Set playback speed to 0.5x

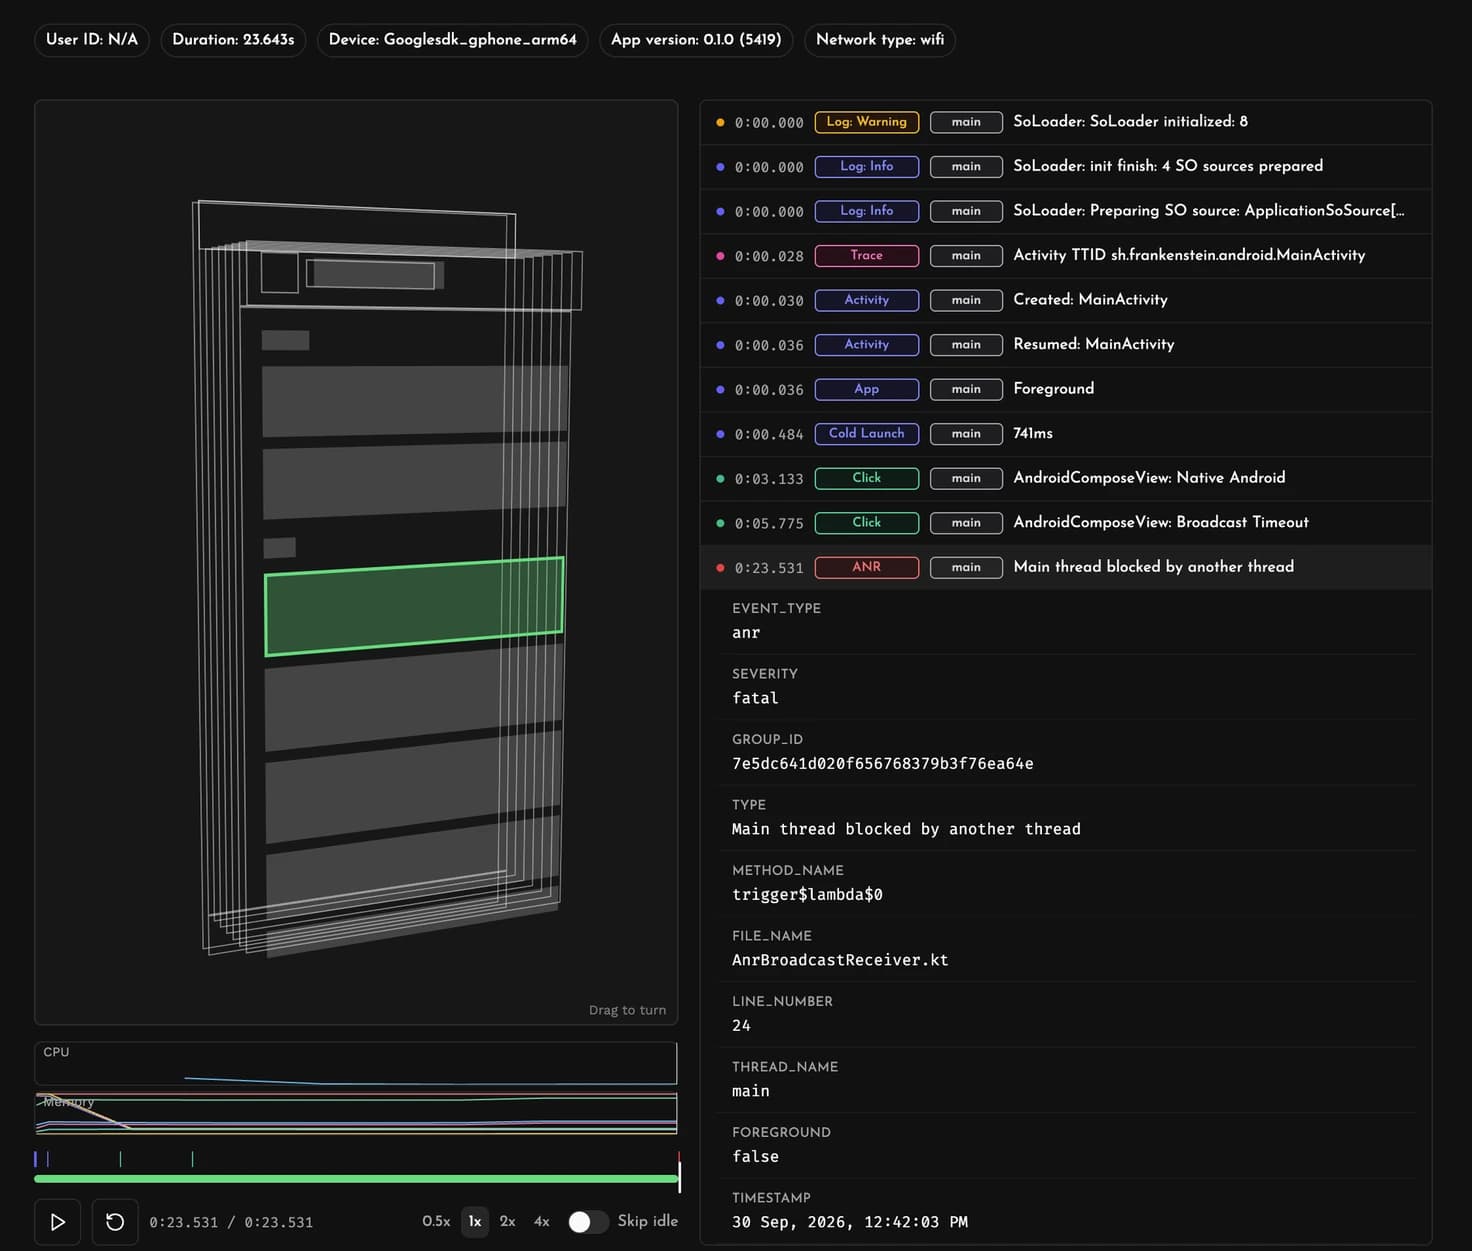pyautogui.click(x=436, y=1221)
